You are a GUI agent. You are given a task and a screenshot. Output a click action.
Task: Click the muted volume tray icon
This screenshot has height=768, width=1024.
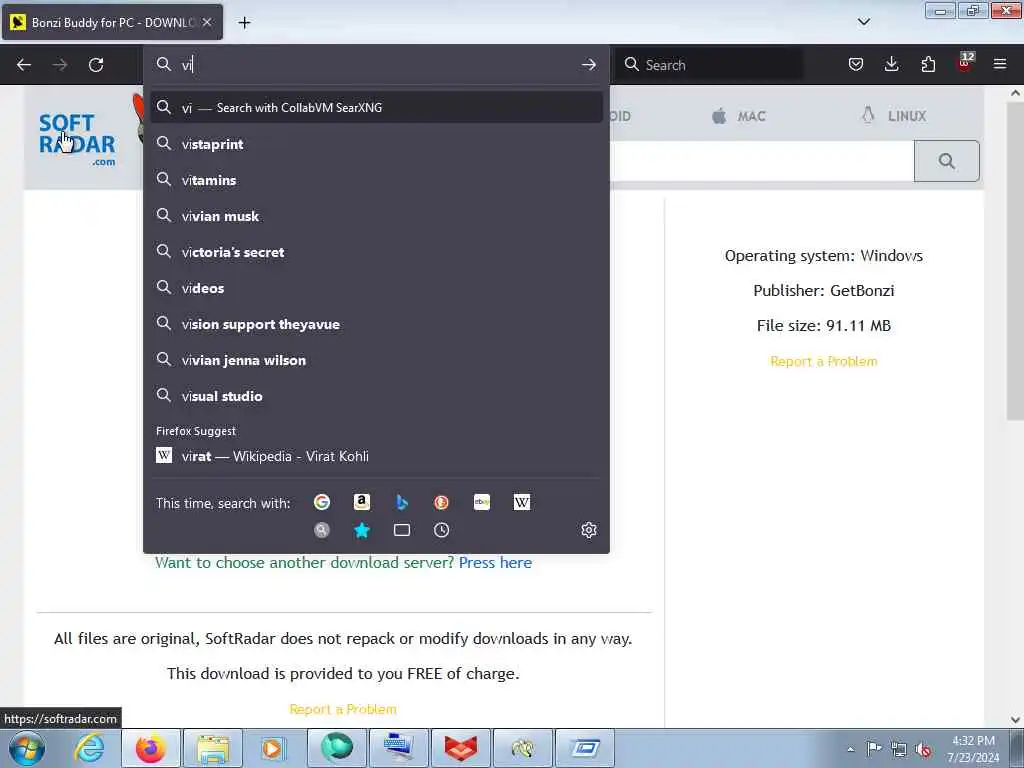tap(923, 749)
